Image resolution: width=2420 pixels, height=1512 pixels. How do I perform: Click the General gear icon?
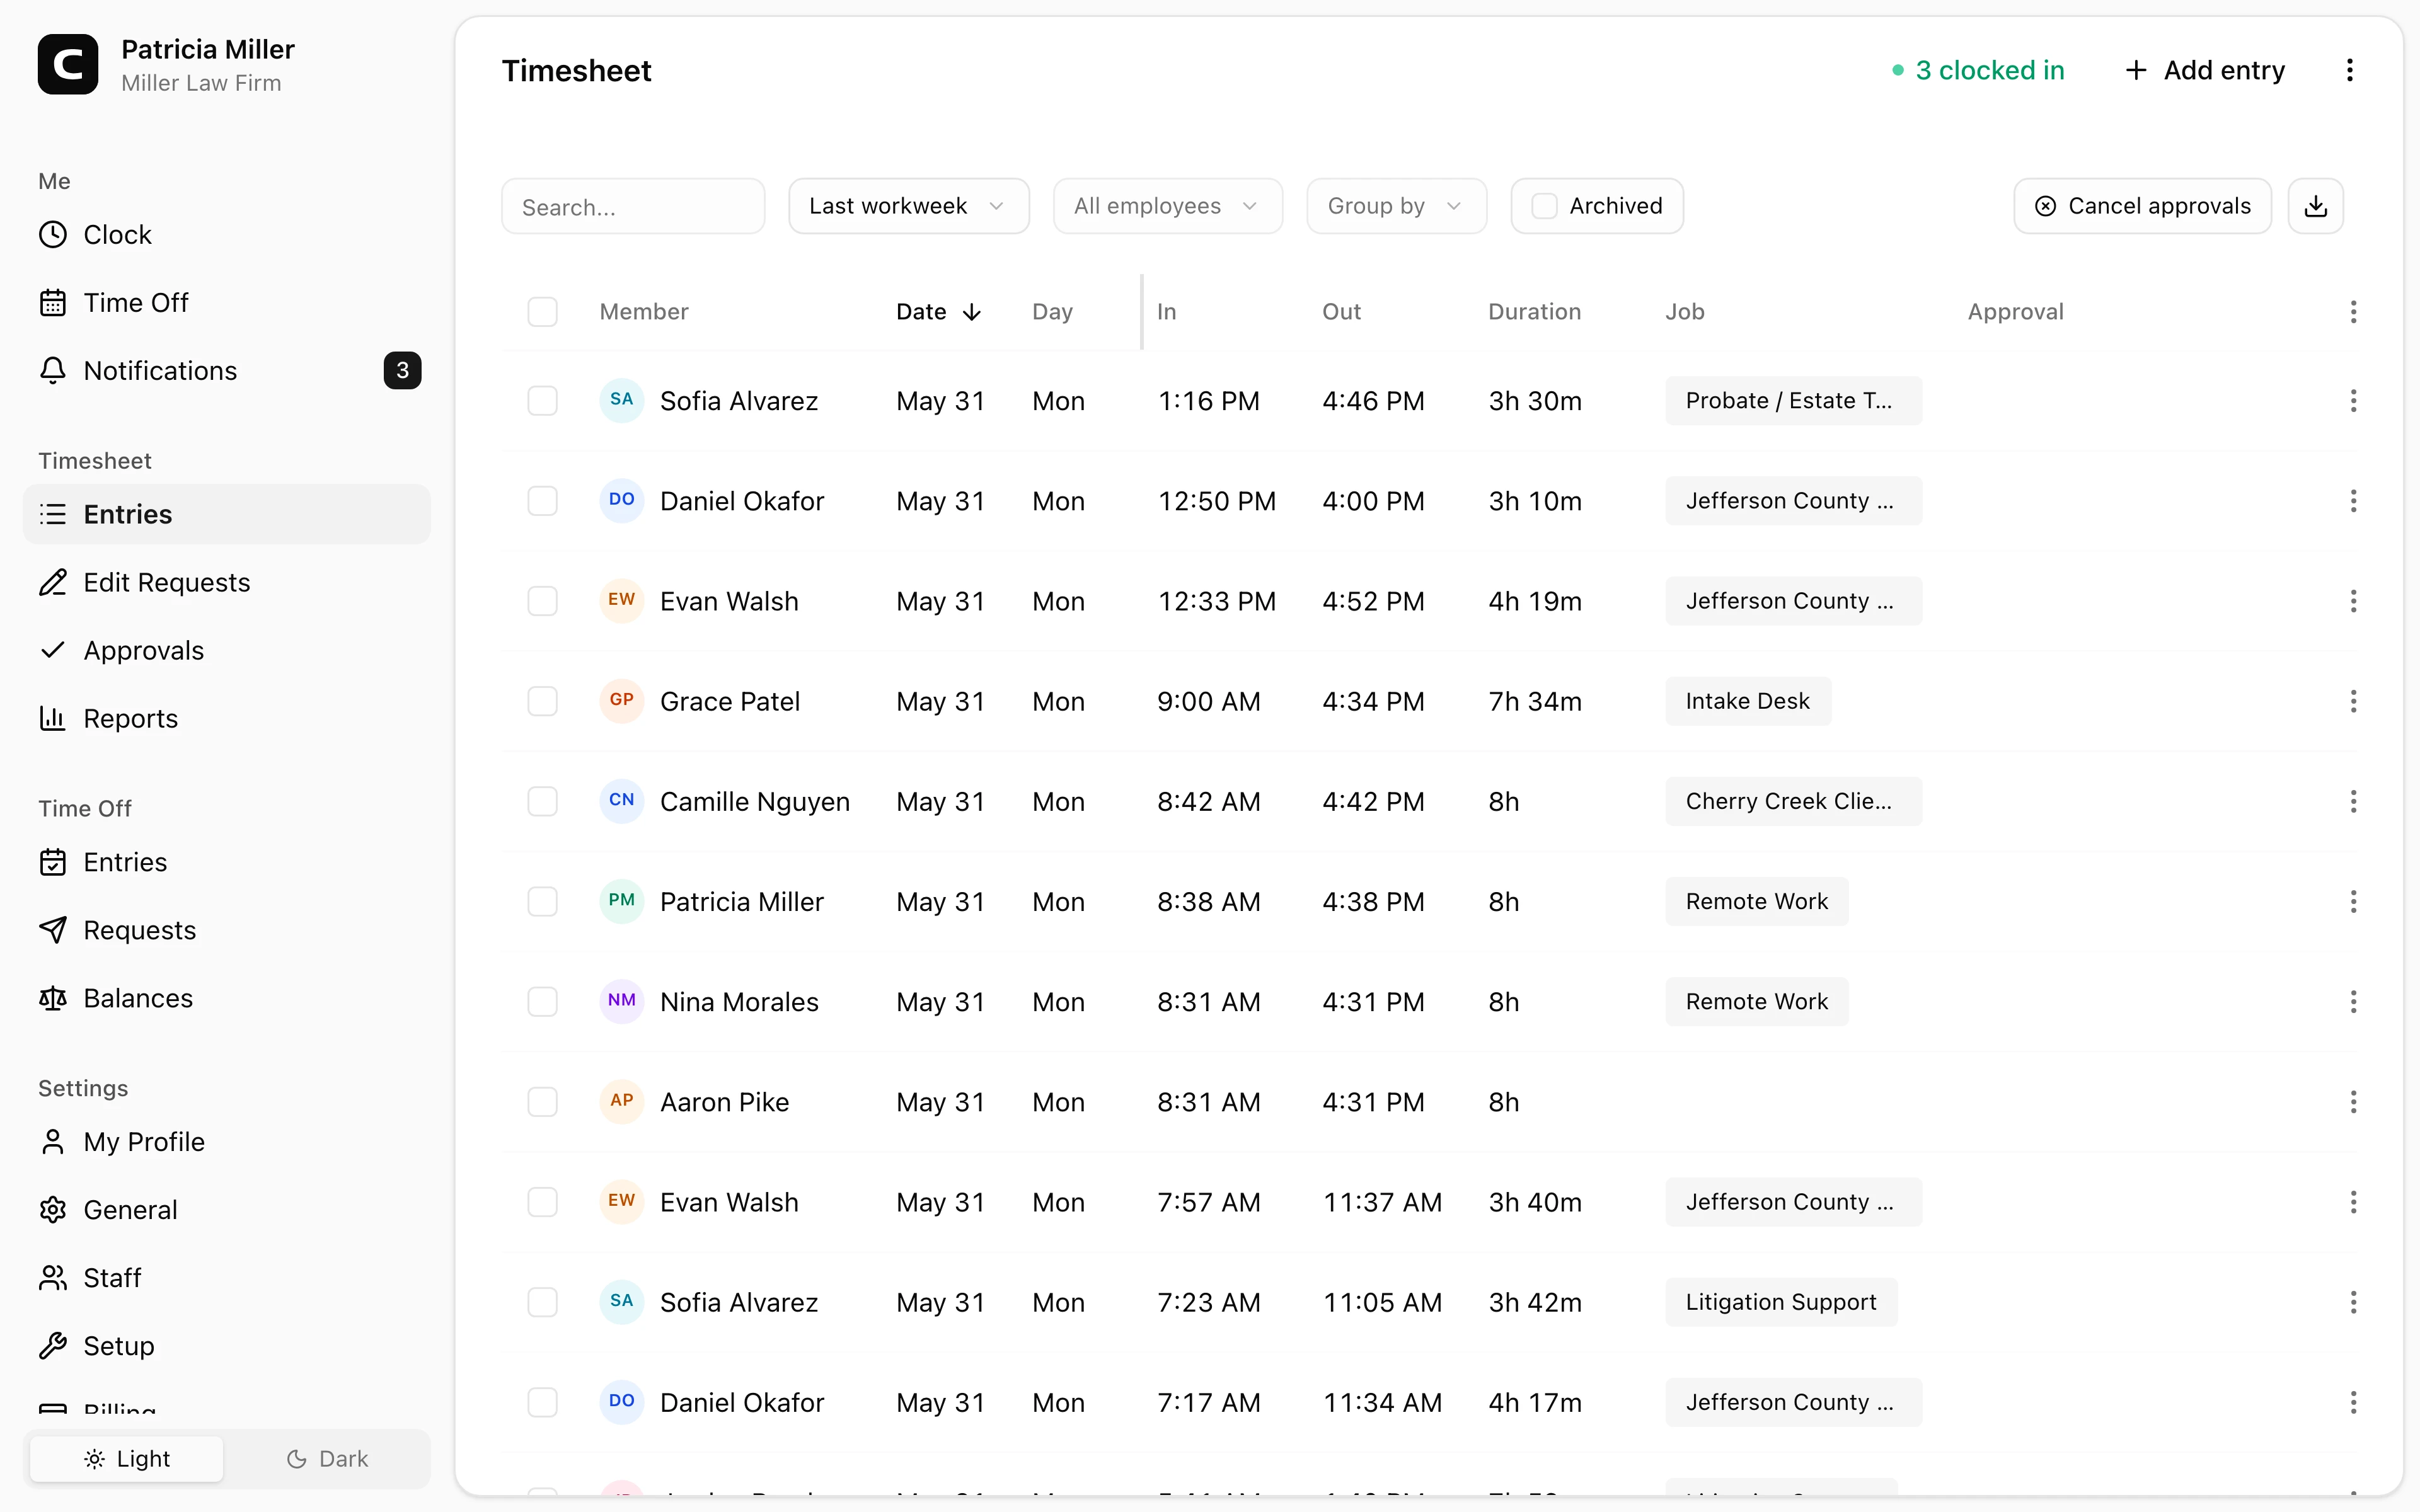(53, 1210)
